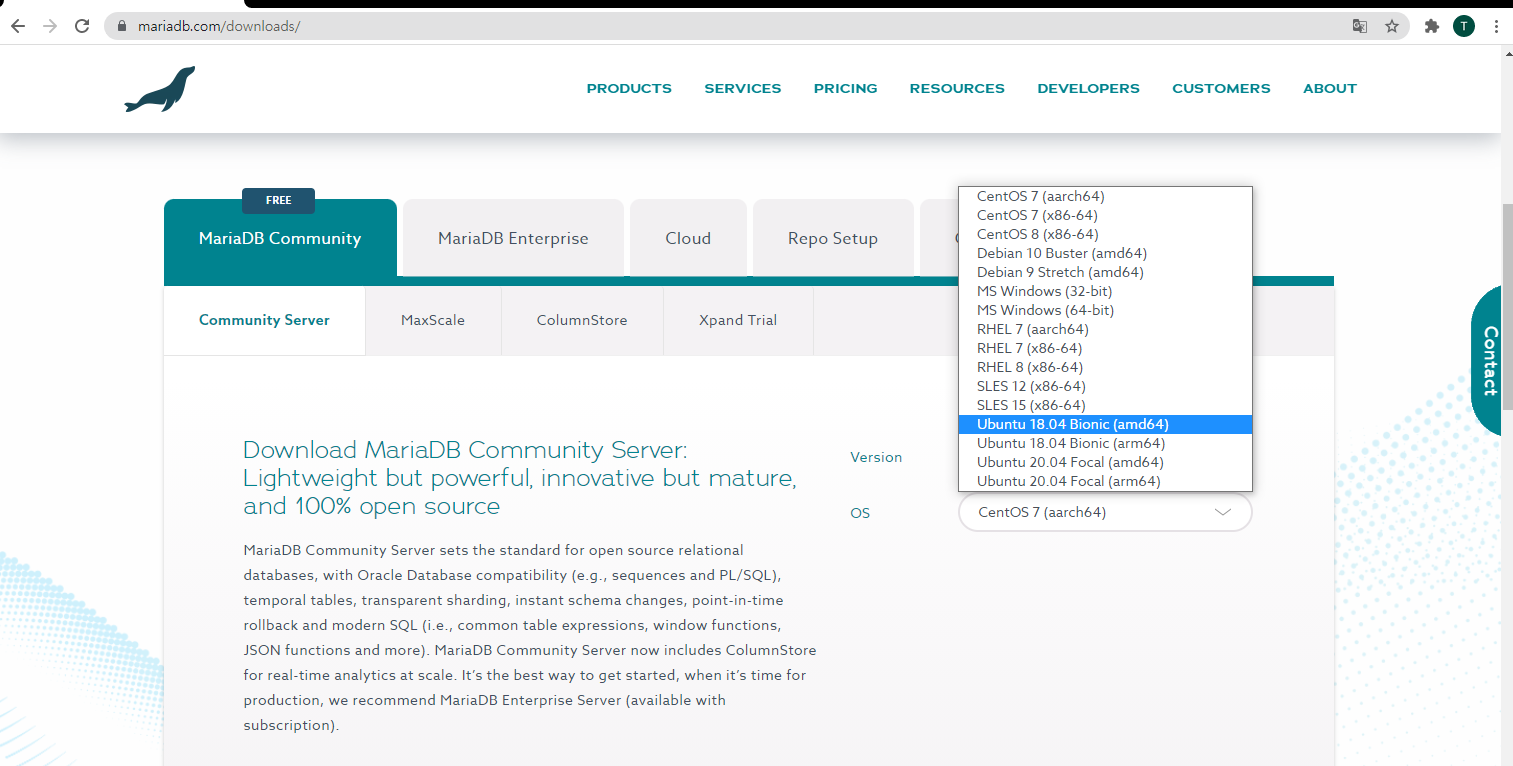Choose CentOS 7 (x86-64) option
Image resolution: width=1513 pixels, height=766 pixels.
point(1105,215)
